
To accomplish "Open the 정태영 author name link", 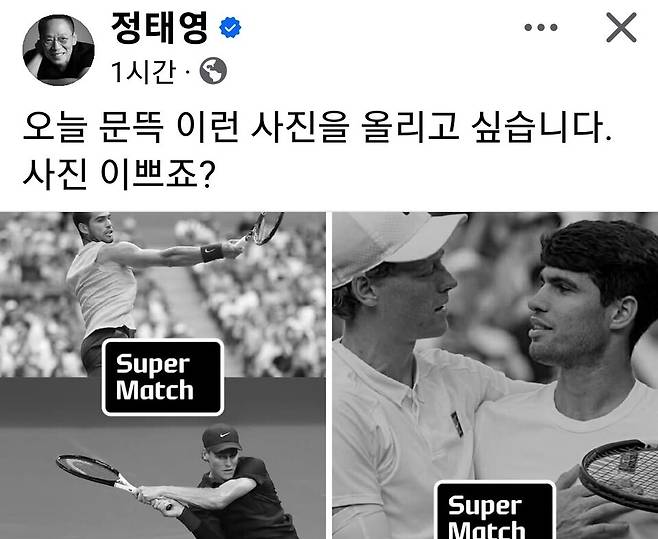I will pos(159,28).
